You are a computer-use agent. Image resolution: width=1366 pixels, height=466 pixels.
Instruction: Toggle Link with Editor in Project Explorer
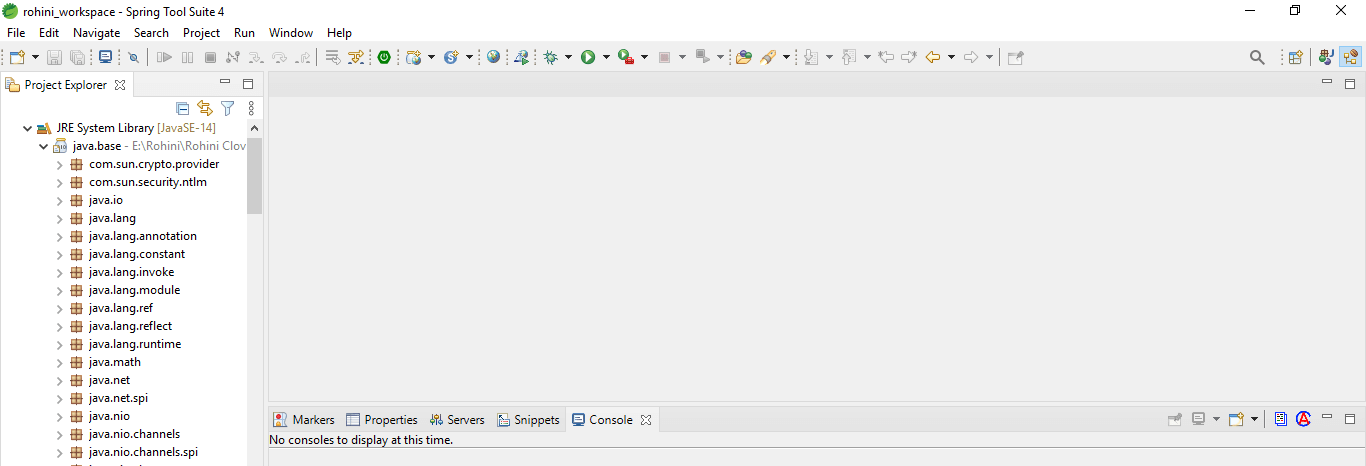[205, 108]
